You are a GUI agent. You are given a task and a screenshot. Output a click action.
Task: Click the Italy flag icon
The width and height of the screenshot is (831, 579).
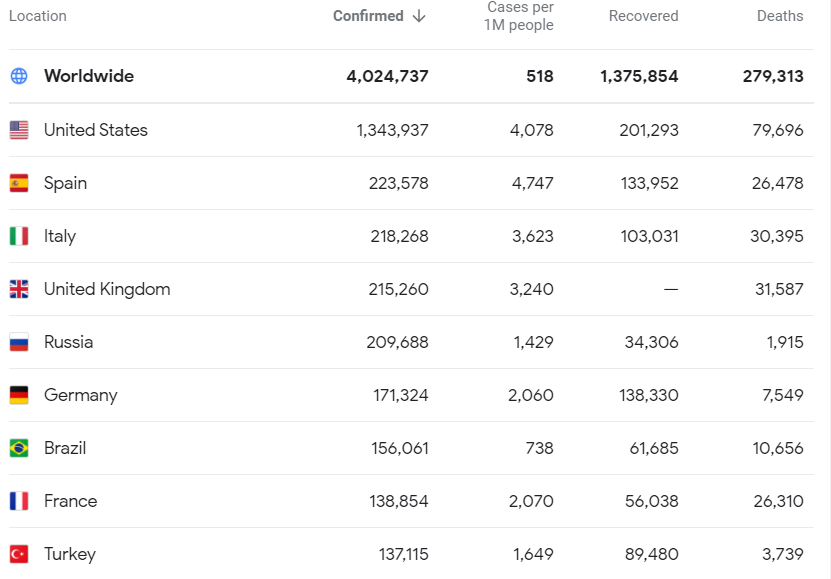[x=19, y=236]
